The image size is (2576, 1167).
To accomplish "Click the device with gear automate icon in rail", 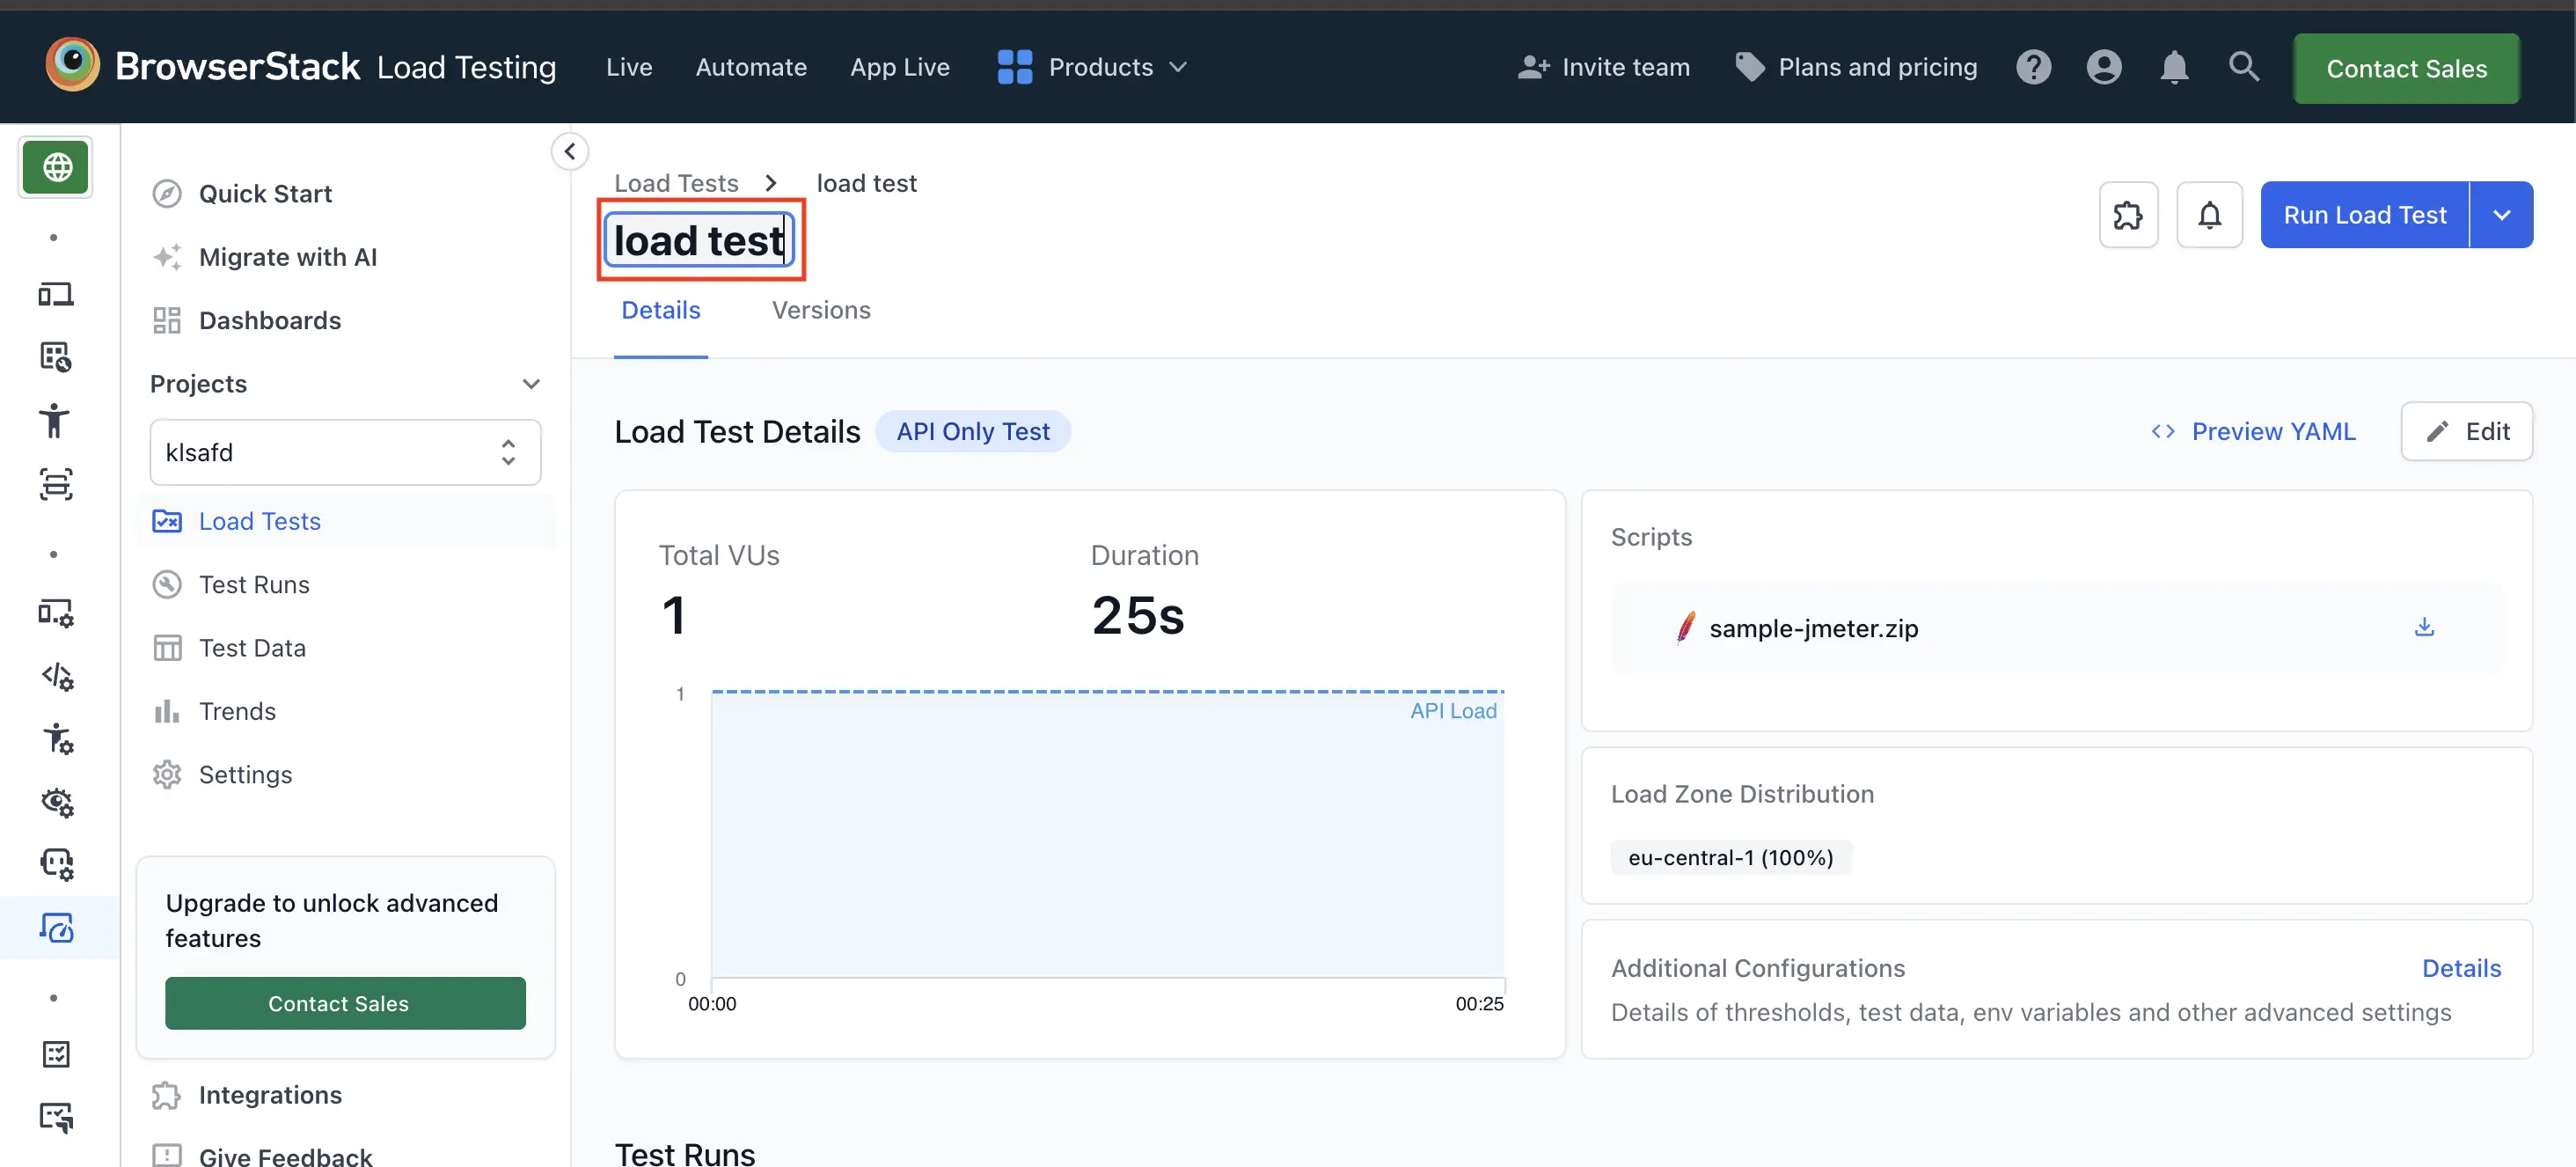I will pos(56,612).
